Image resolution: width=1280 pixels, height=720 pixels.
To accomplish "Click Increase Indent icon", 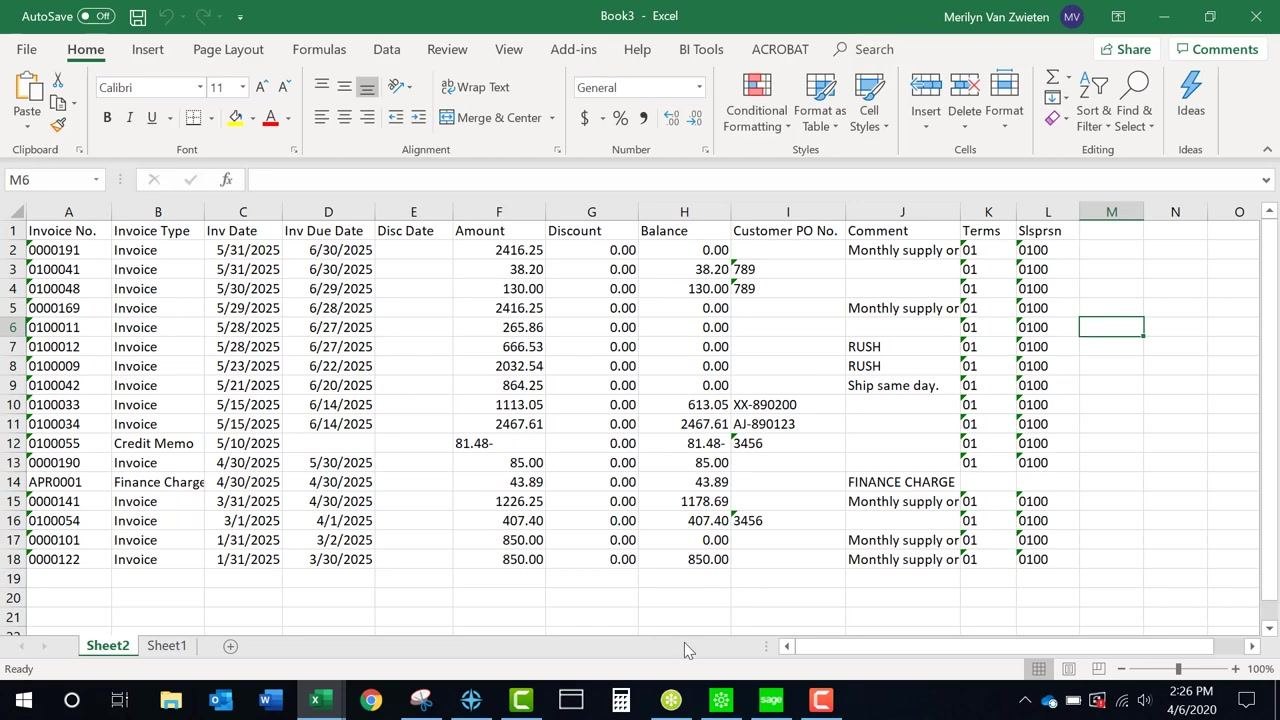I will [x=418, y=118].
